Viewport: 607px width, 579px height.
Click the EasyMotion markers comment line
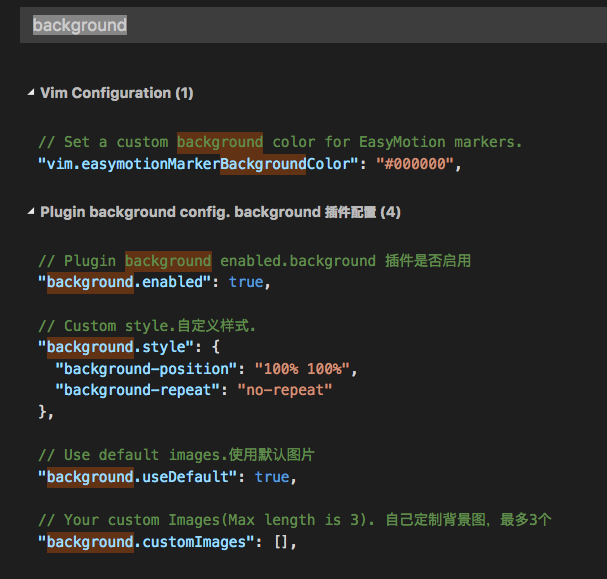point(280,142)
